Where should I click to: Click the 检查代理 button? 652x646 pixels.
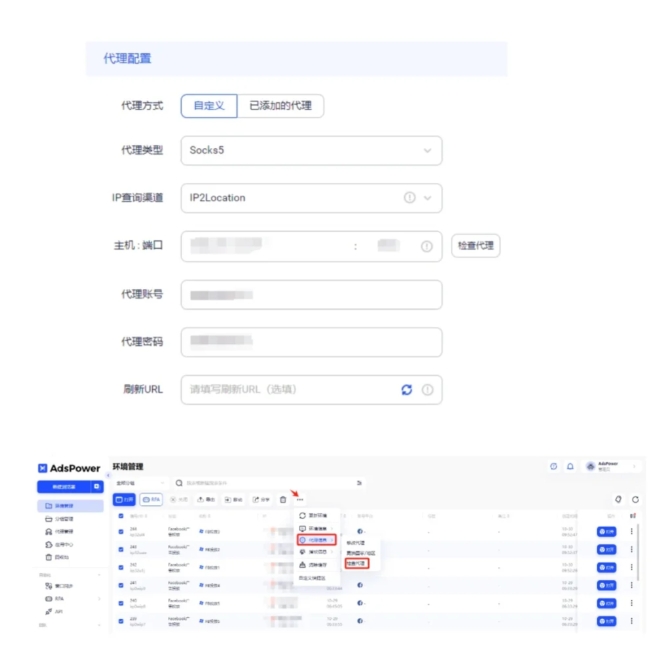[476, 246]
